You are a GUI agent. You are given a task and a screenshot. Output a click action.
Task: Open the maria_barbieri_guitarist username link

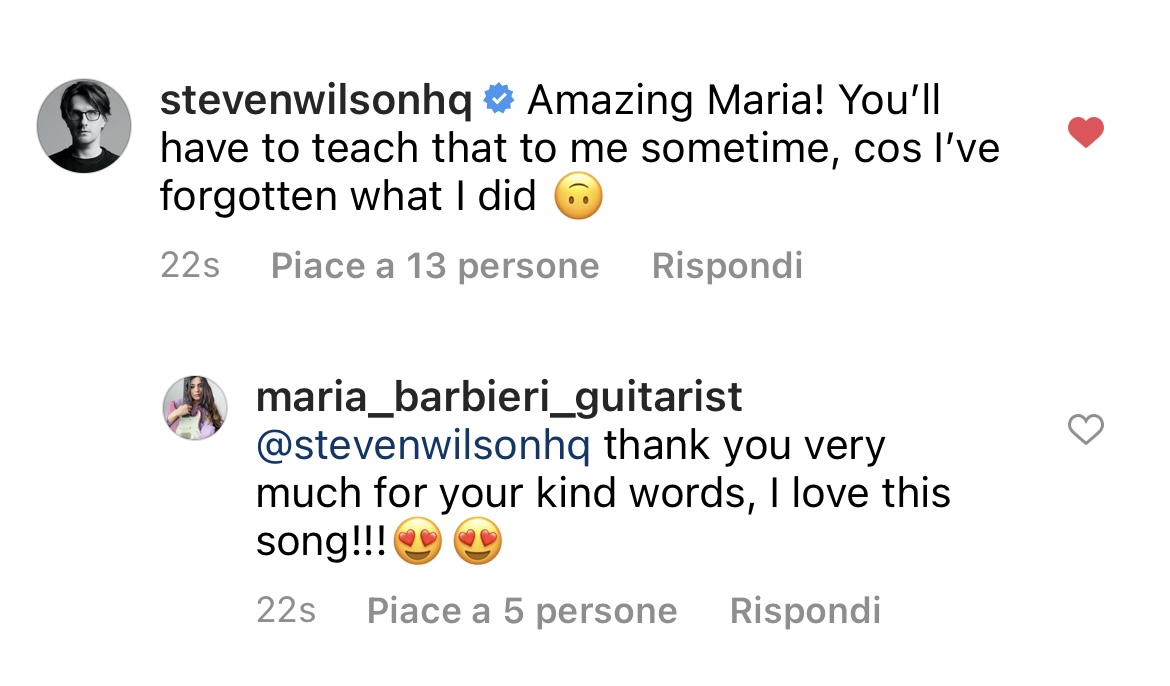[499, 397]
